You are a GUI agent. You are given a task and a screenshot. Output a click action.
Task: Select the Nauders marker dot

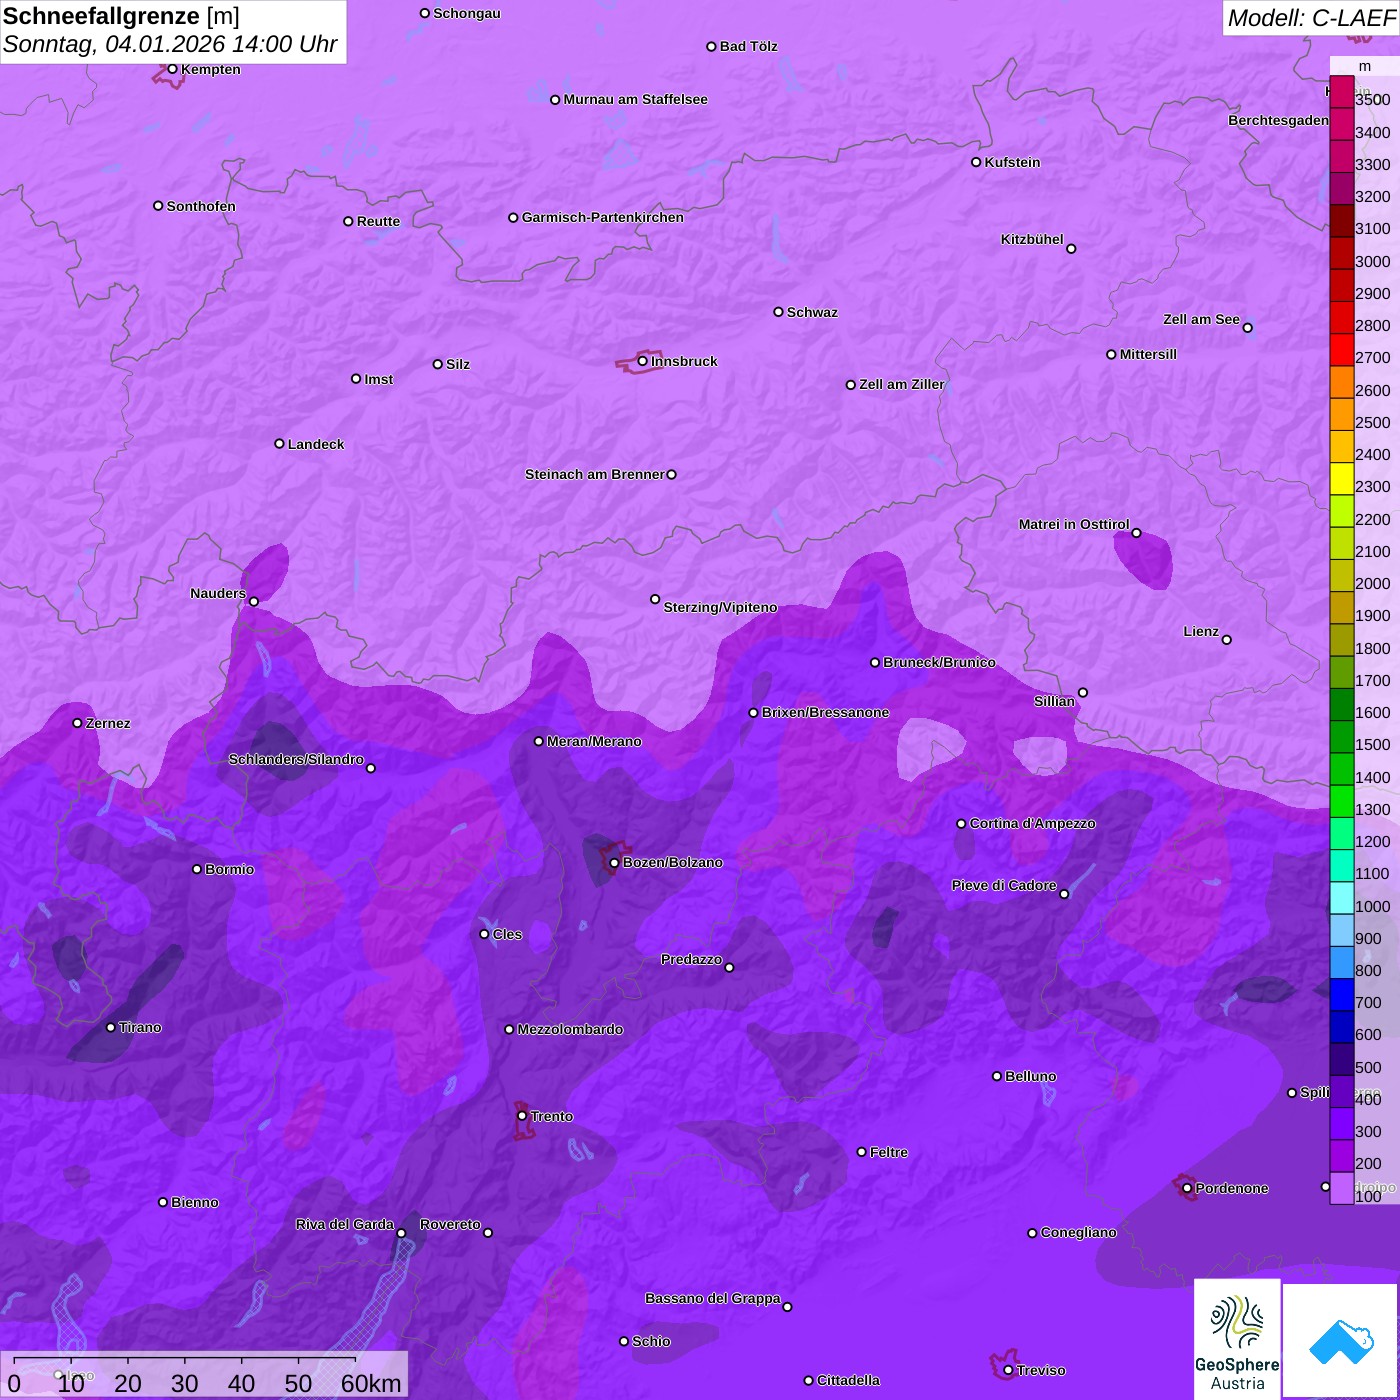254,601
